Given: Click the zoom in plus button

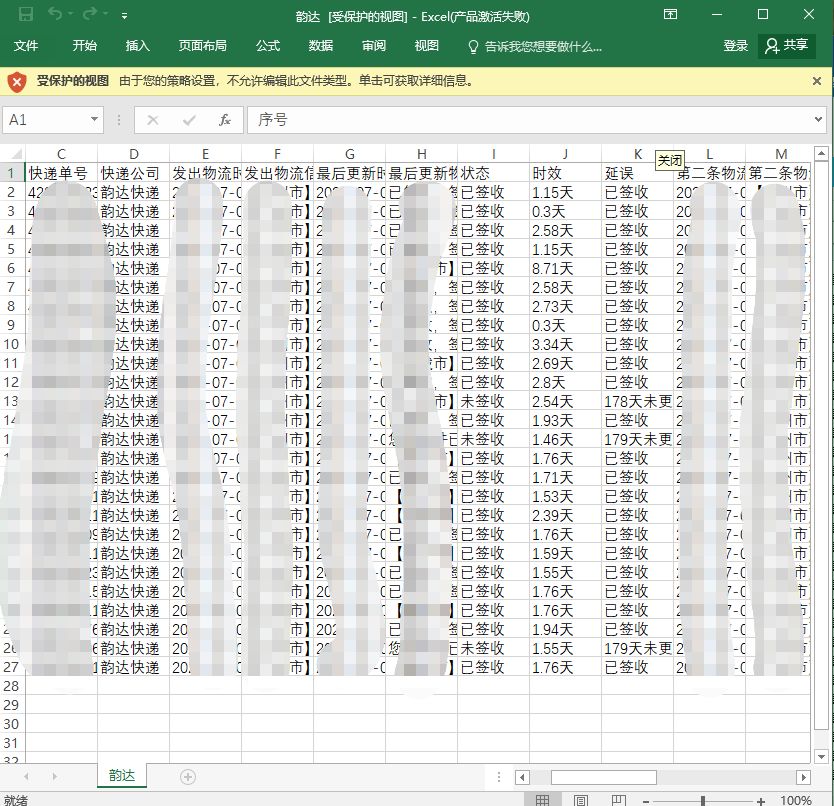Looking at the screenshot, I should [x=761, y=801].
